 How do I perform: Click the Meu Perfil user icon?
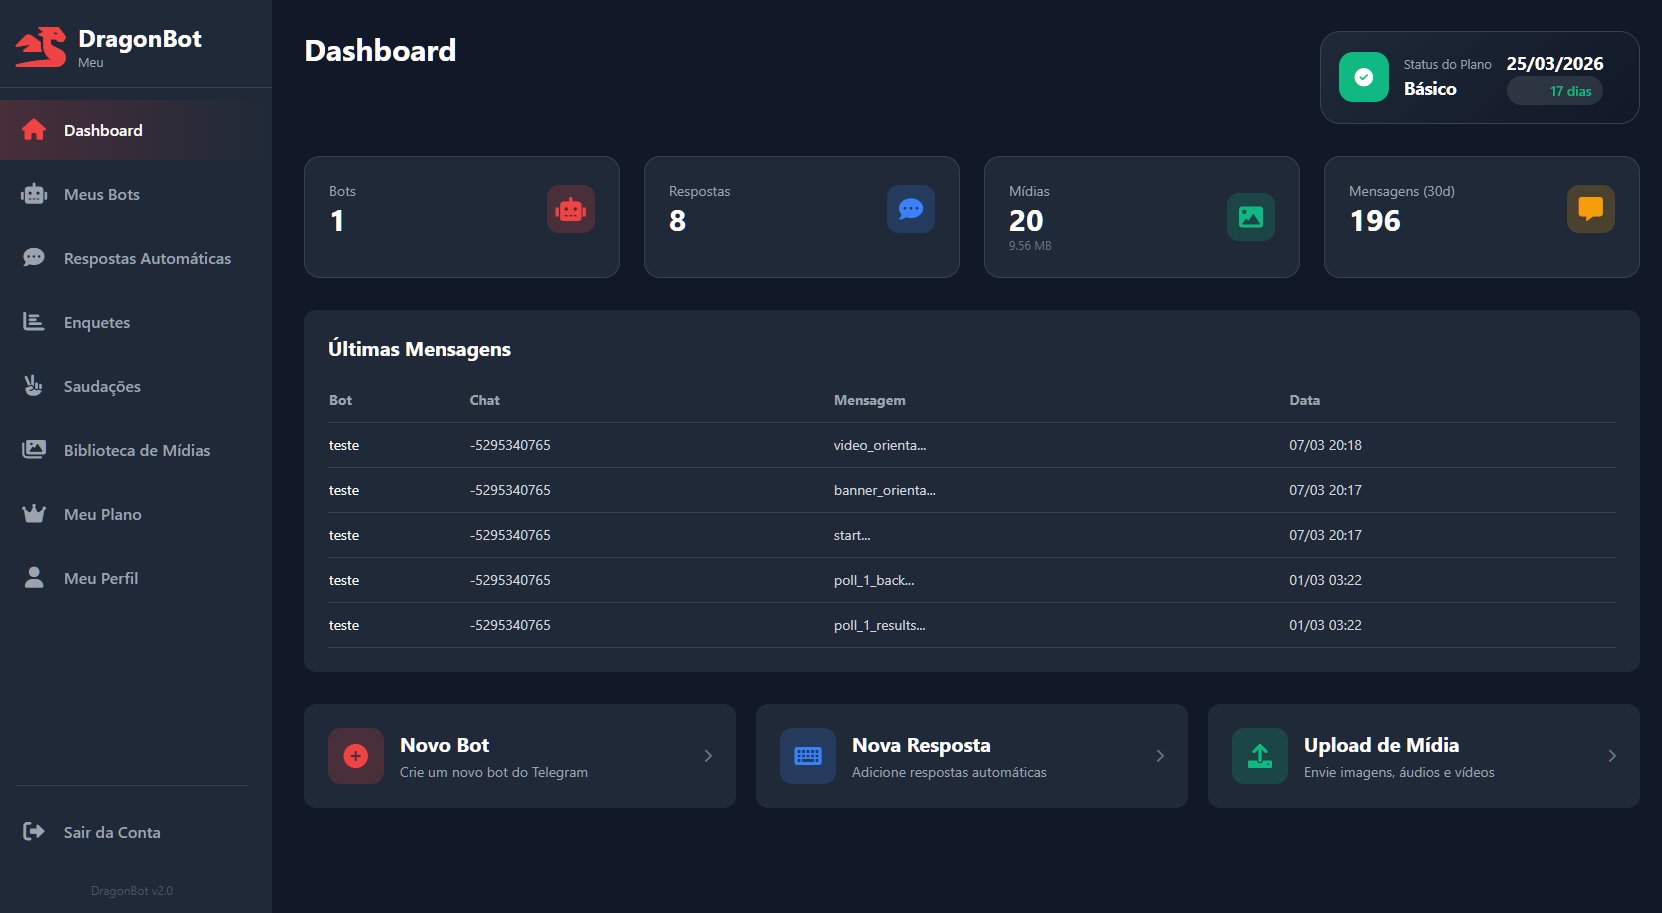coord(34,578)
